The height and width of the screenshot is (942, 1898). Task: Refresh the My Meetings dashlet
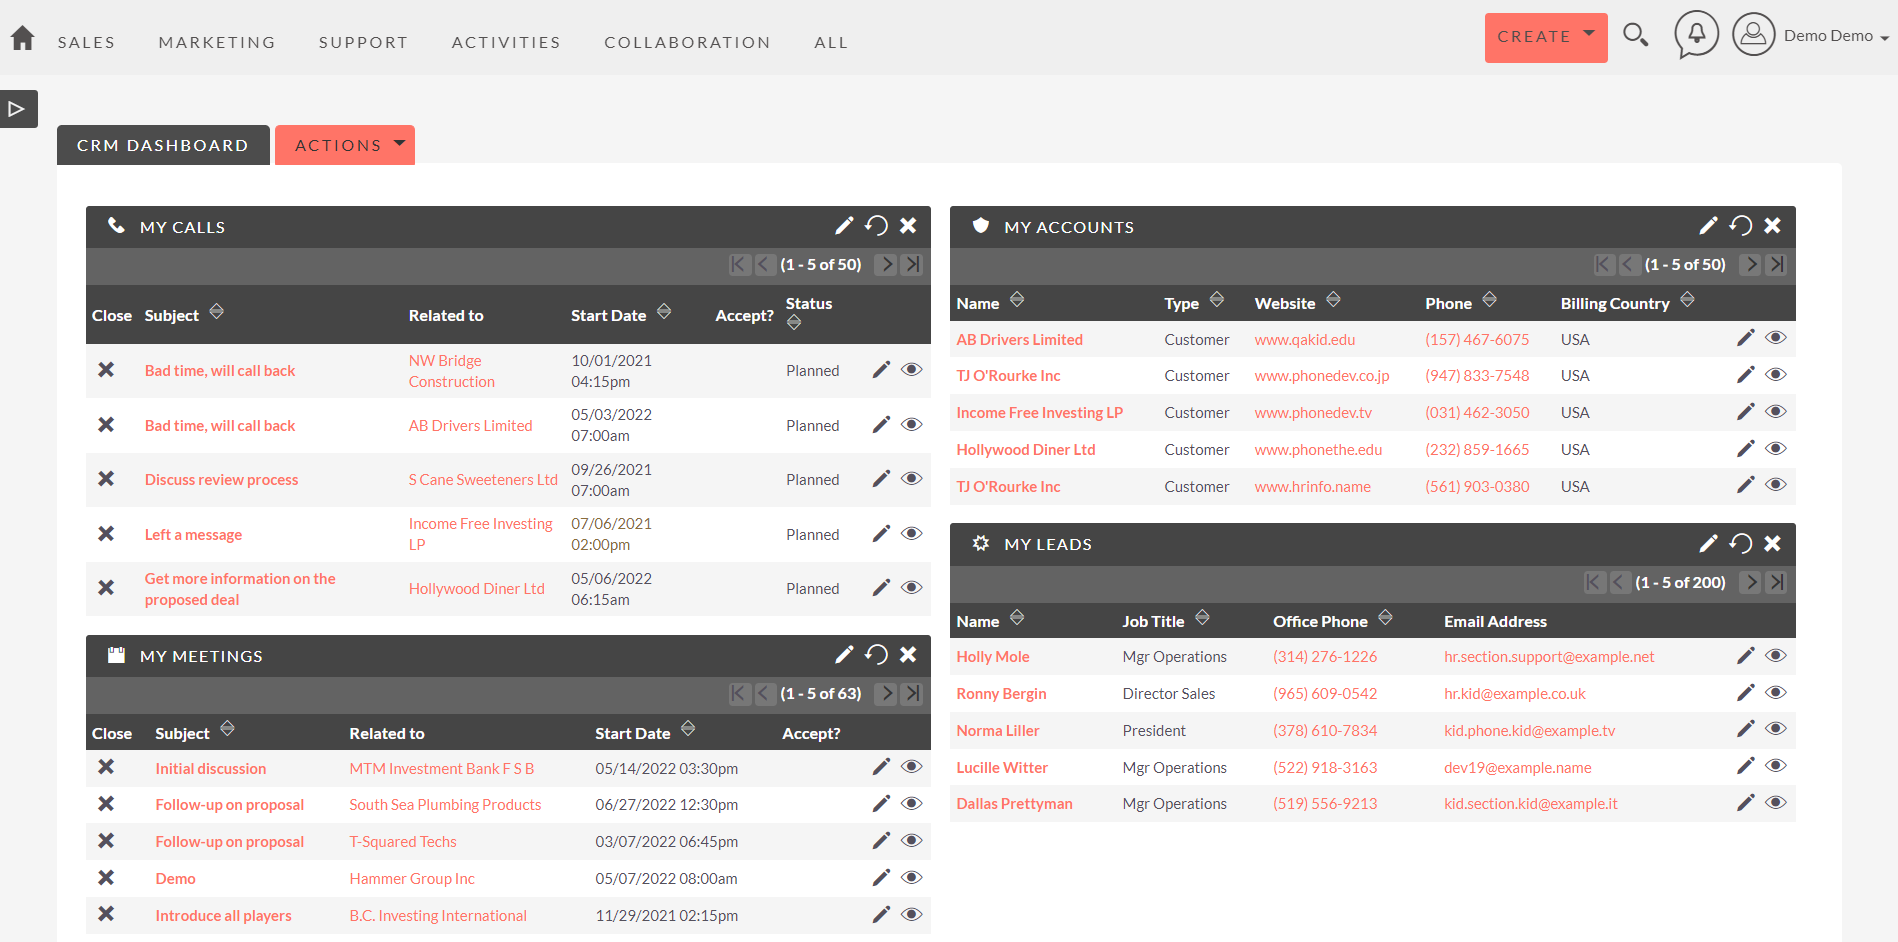(x=876, y=655)
